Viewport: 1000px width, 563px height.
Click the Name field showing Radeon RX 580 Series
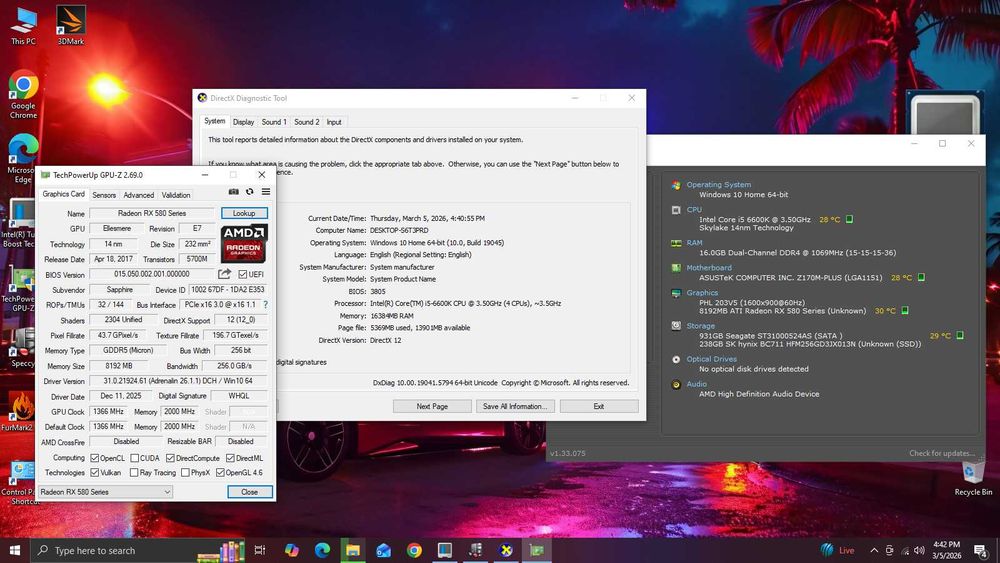[152, 213]
